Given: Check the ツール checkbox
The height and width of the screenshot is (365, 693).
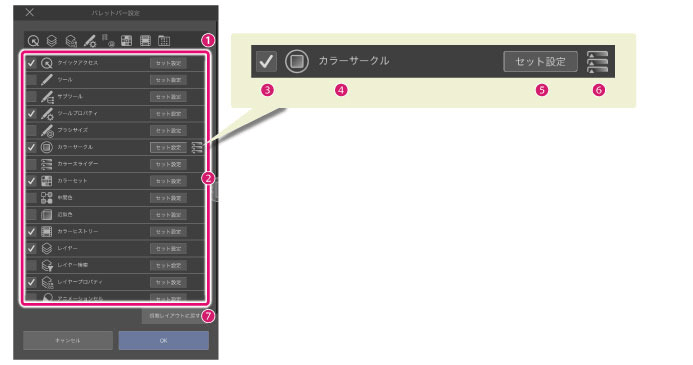Looking at the screenshot, I should (31, 80).
